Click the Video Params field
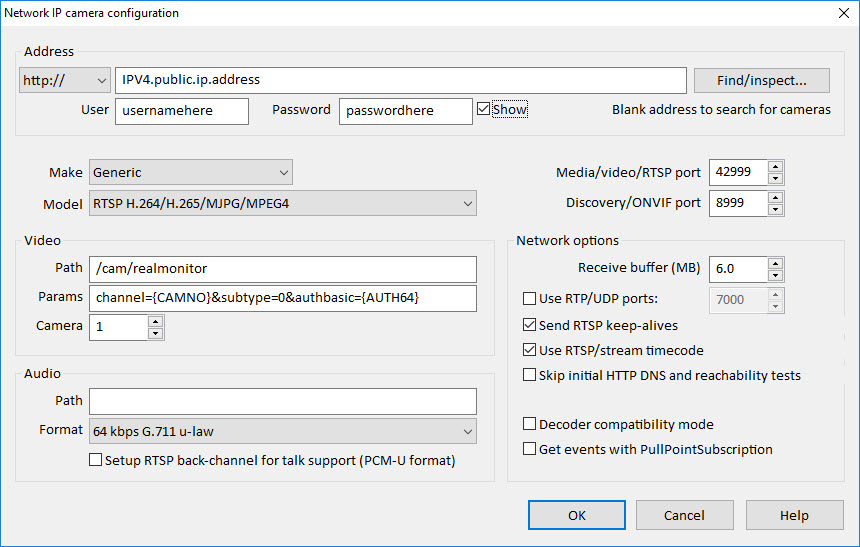 pyautogui.click(x=282, y=298)
